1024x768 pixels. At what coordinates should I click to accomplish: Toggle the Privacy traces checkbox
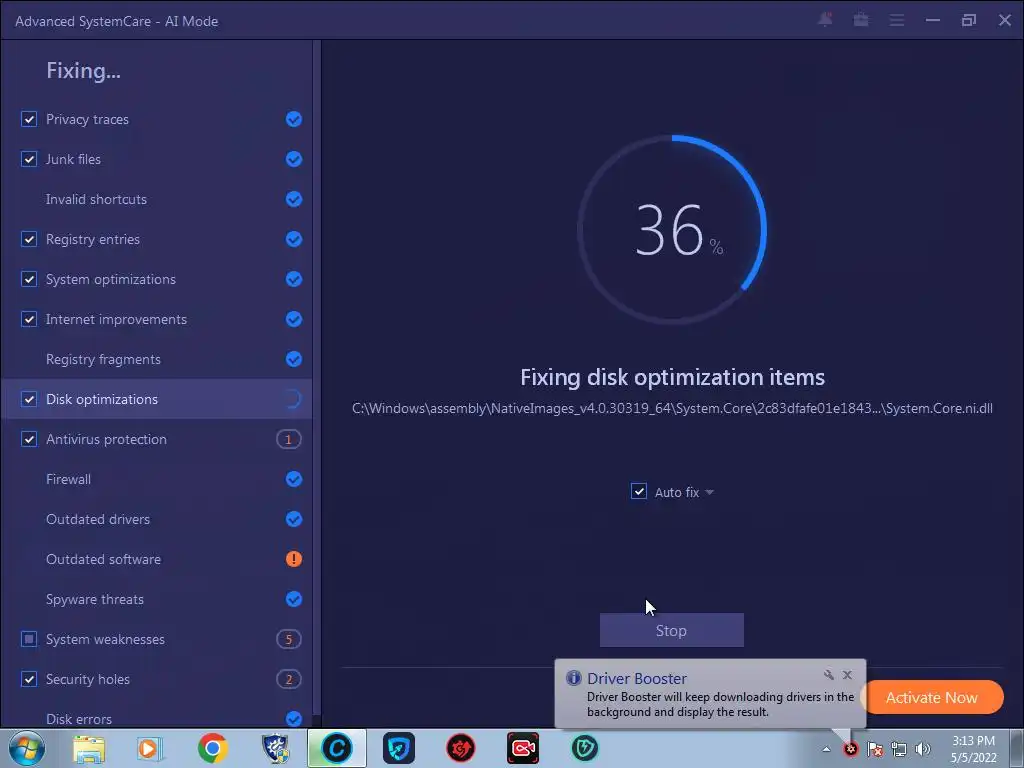tap(29, 119)
